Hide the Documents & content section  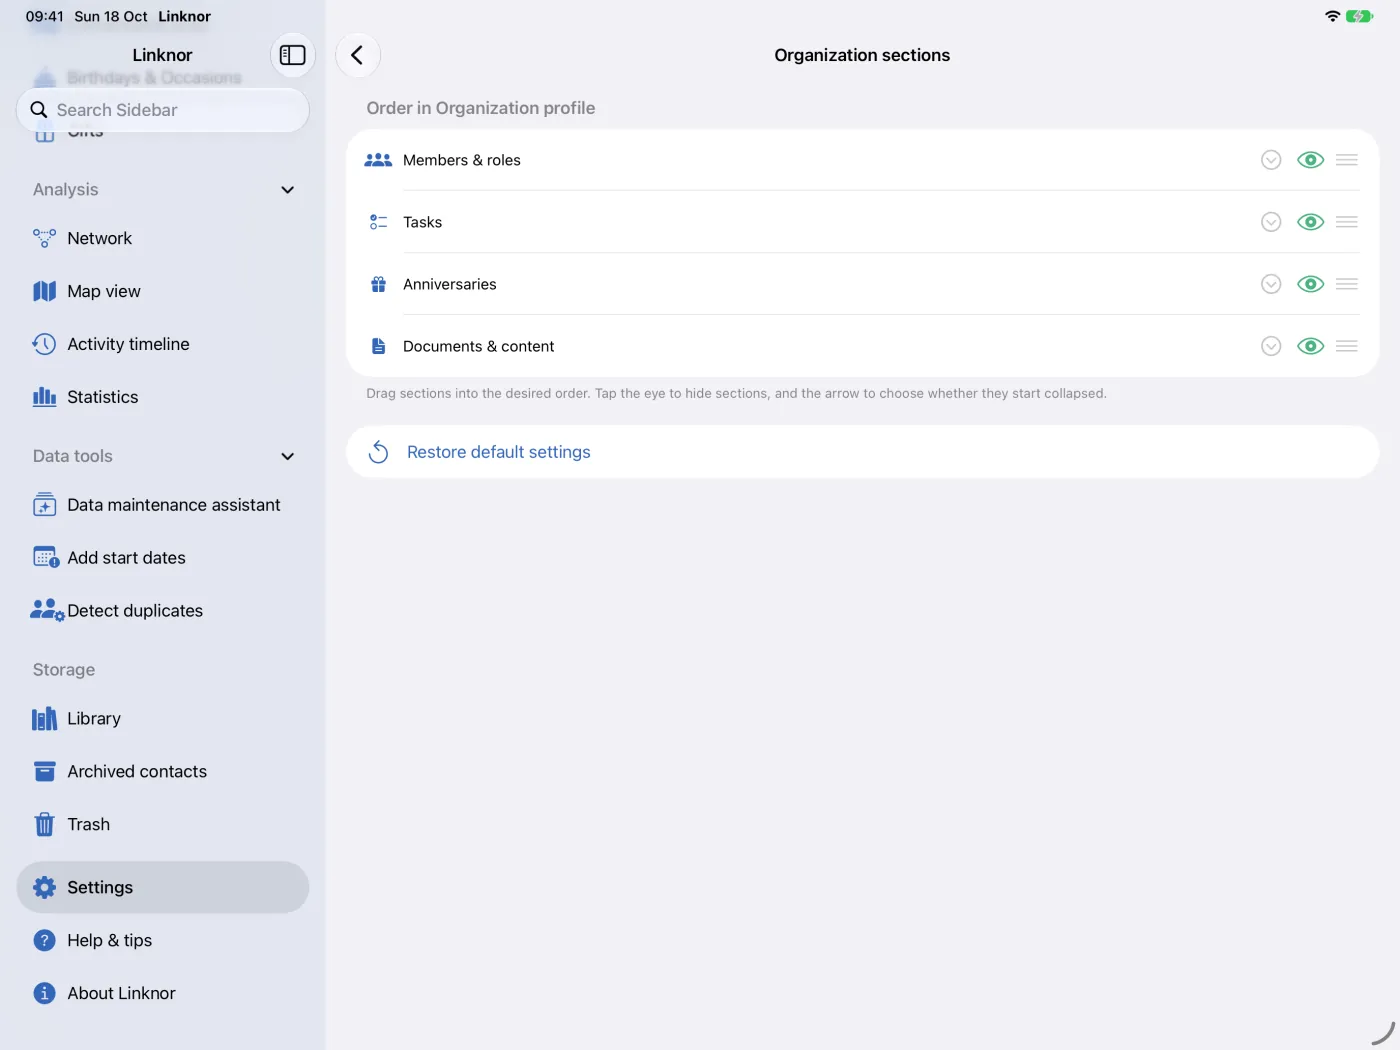point(1310,346)
